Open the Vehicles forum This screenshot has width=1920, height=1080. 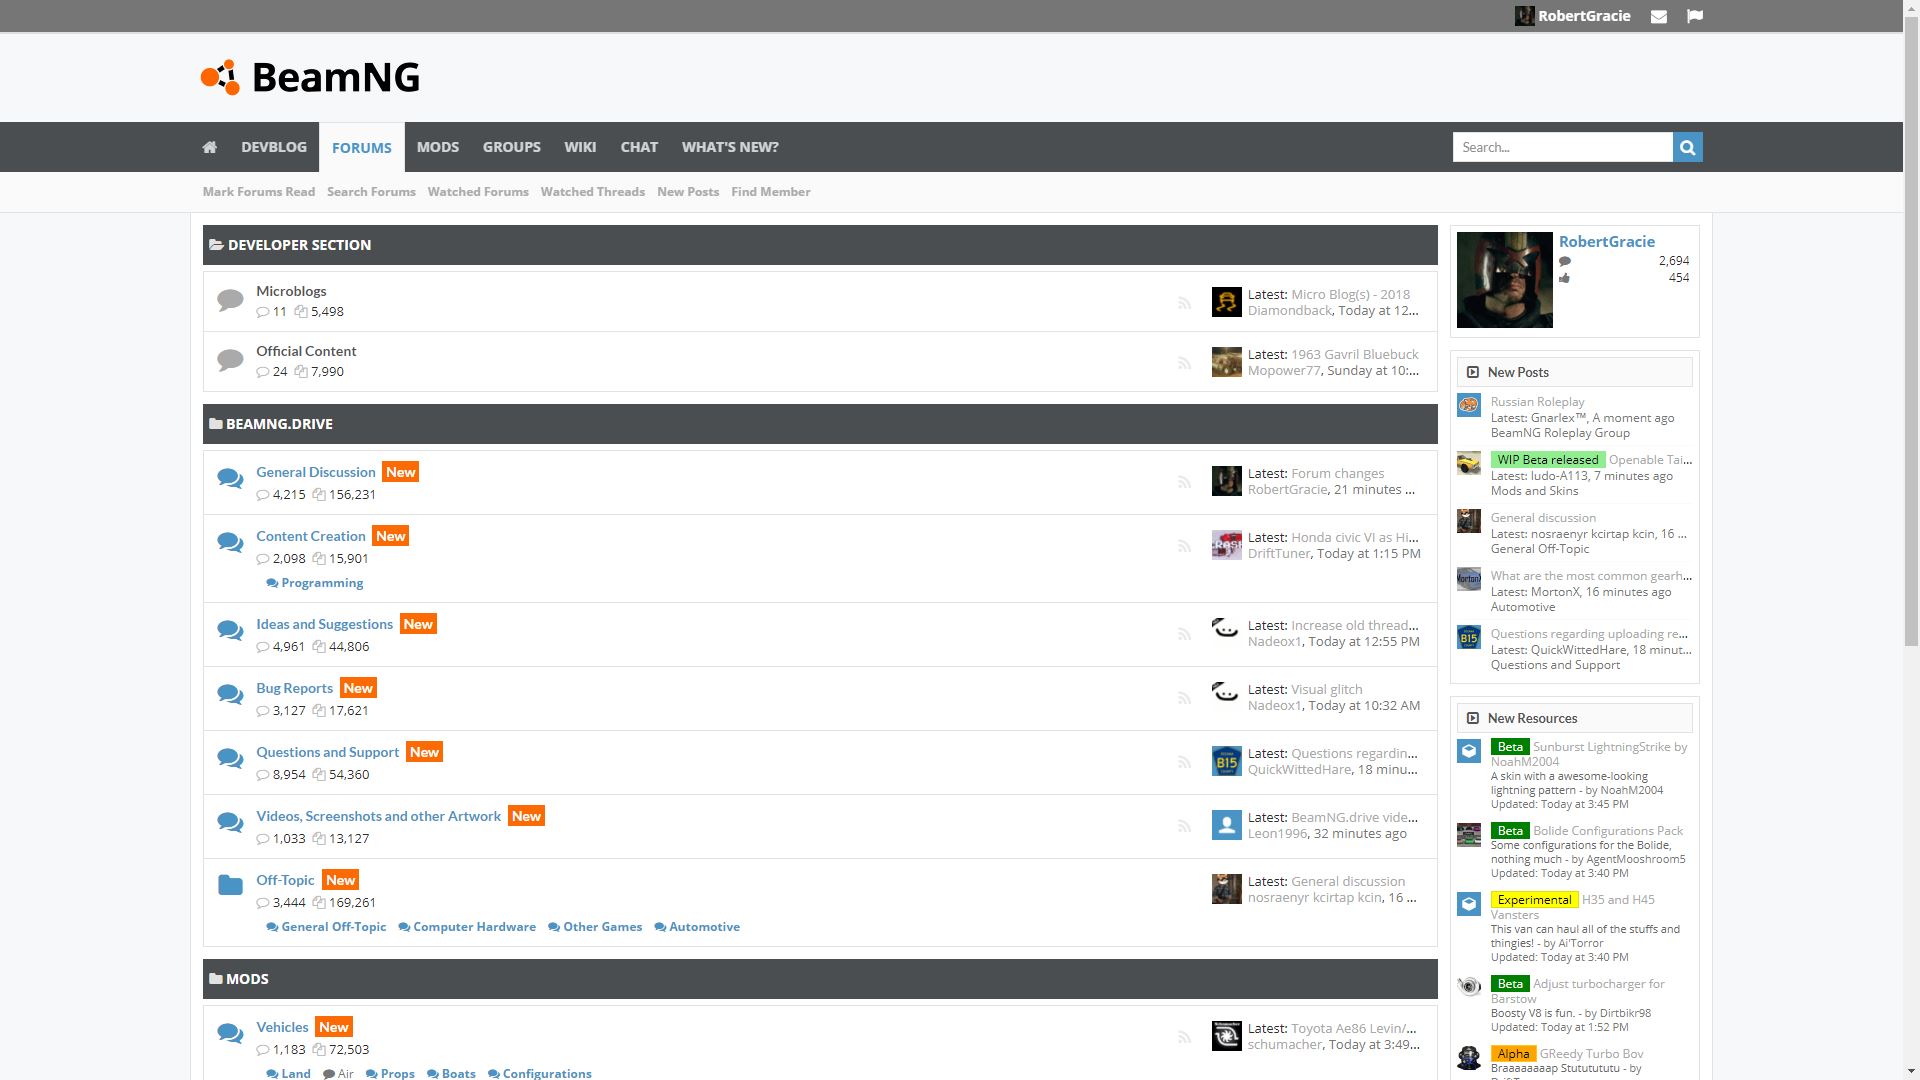282,1027
